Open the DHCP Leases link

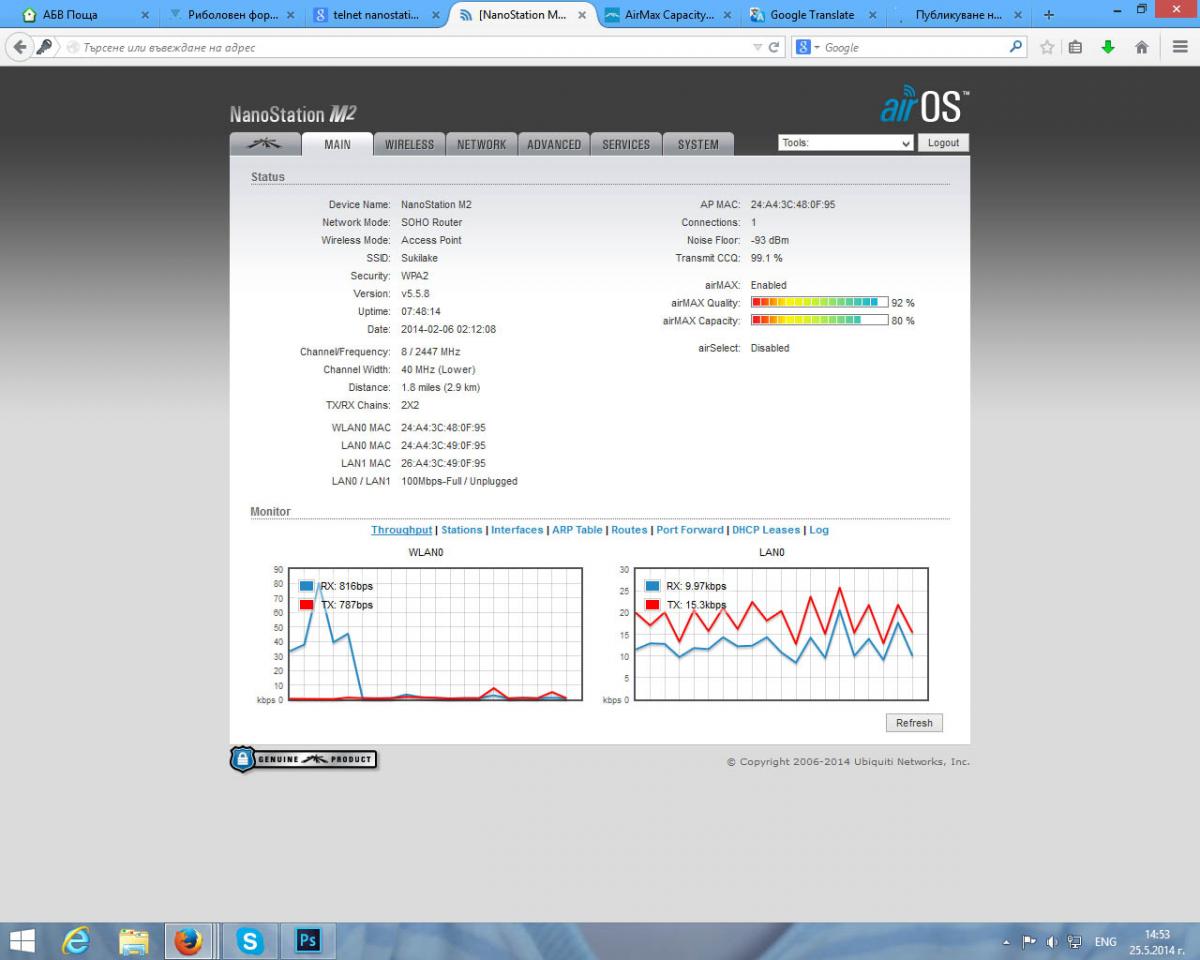click(x=766, y=530)
